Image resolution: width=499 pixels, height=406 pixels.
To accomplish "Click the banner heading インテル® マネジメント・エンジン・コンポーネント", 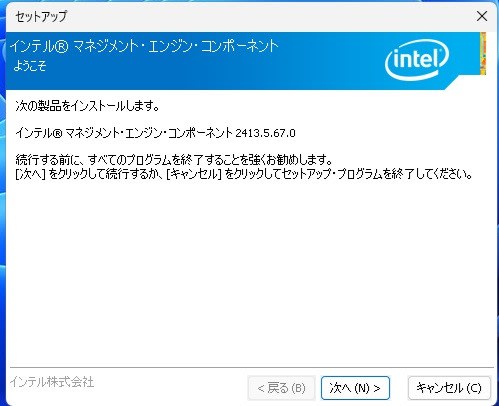I will tap(144, 46).
